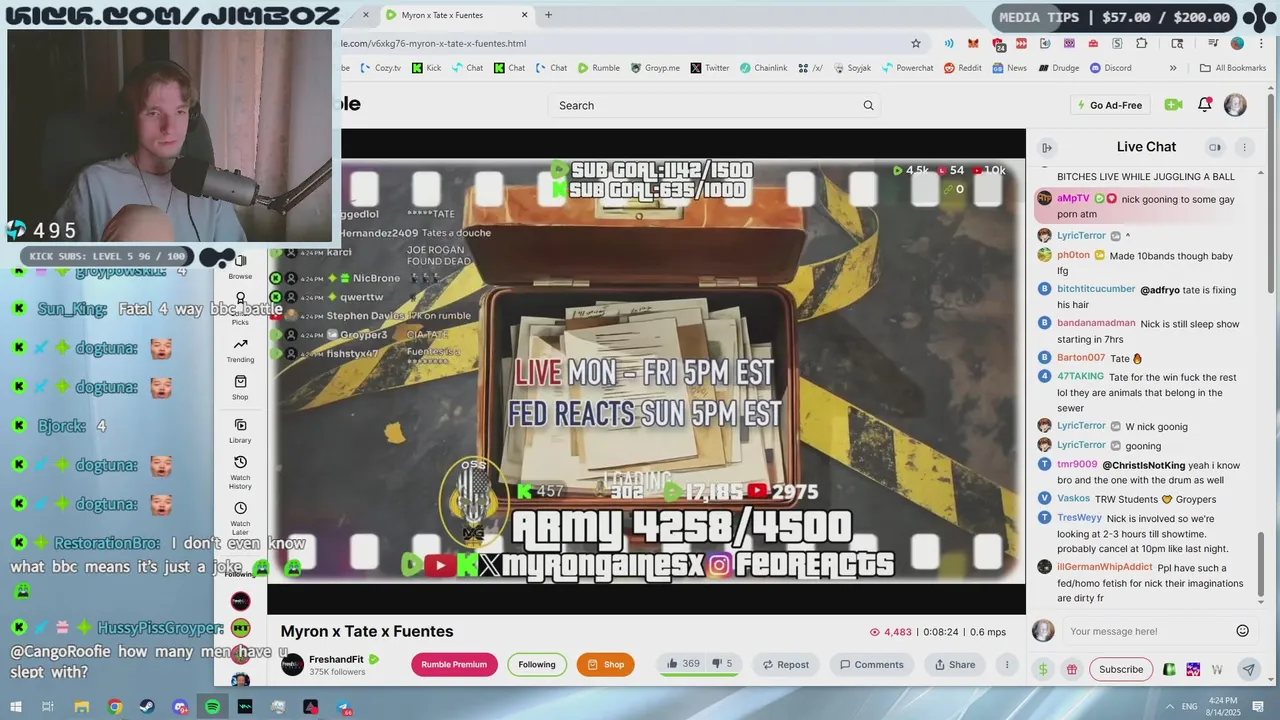Bookmark this page with the star icon
Image resolution: width=1280 pixels, height=720 pixels.
pos(915,43)
